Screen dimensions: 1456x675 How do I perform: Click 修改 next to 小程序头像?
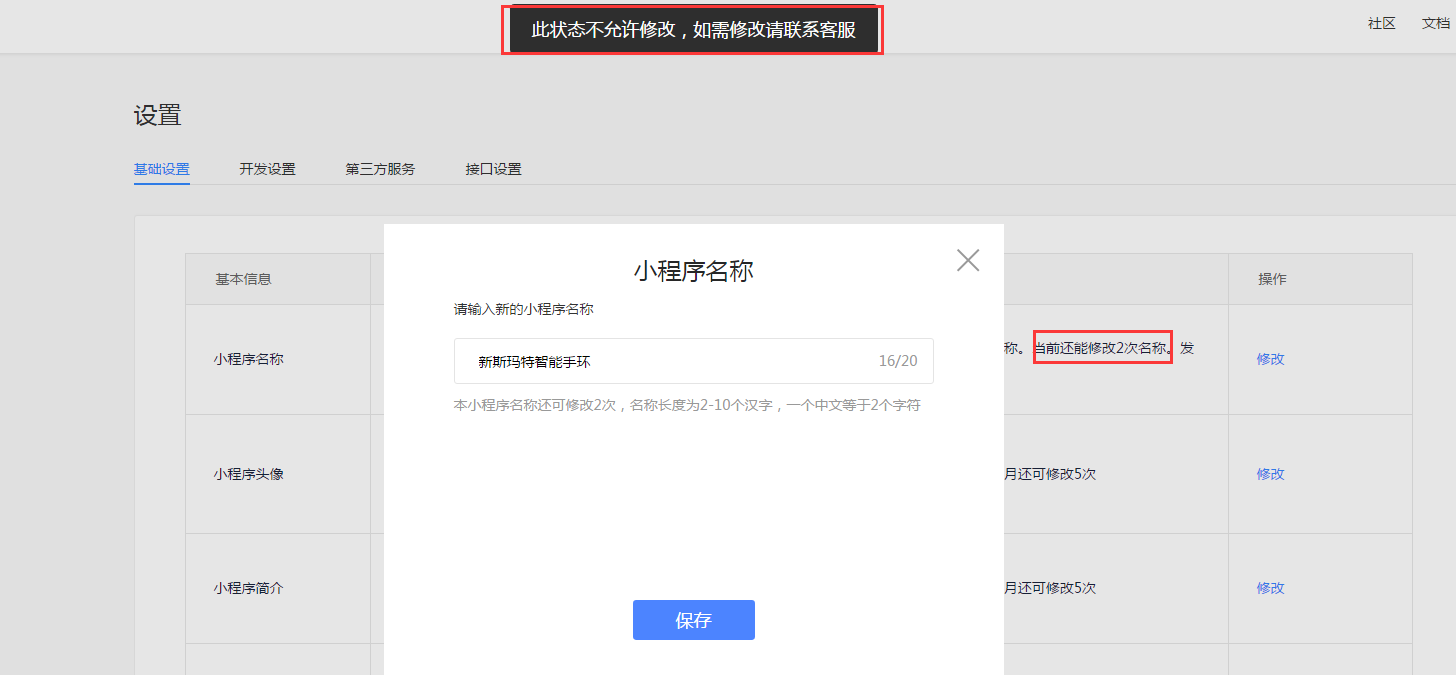tap(1269, 473)
